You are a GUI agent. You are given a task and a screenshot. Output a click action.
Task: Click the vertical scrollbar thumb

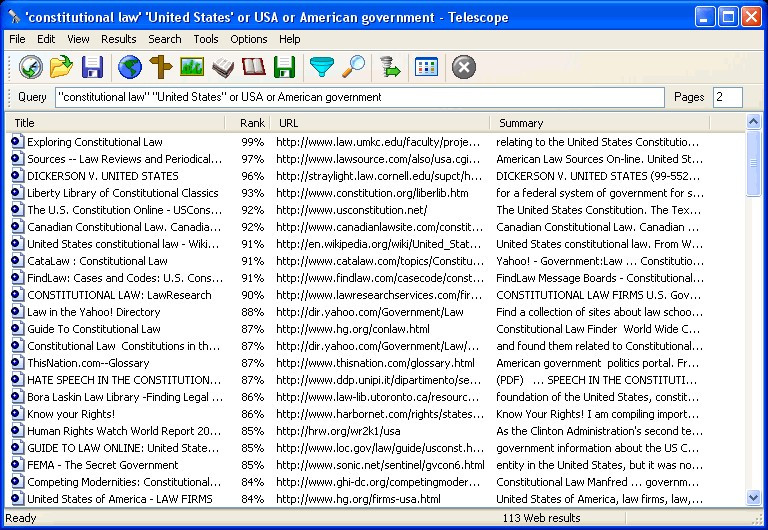(x=753, y=163)
